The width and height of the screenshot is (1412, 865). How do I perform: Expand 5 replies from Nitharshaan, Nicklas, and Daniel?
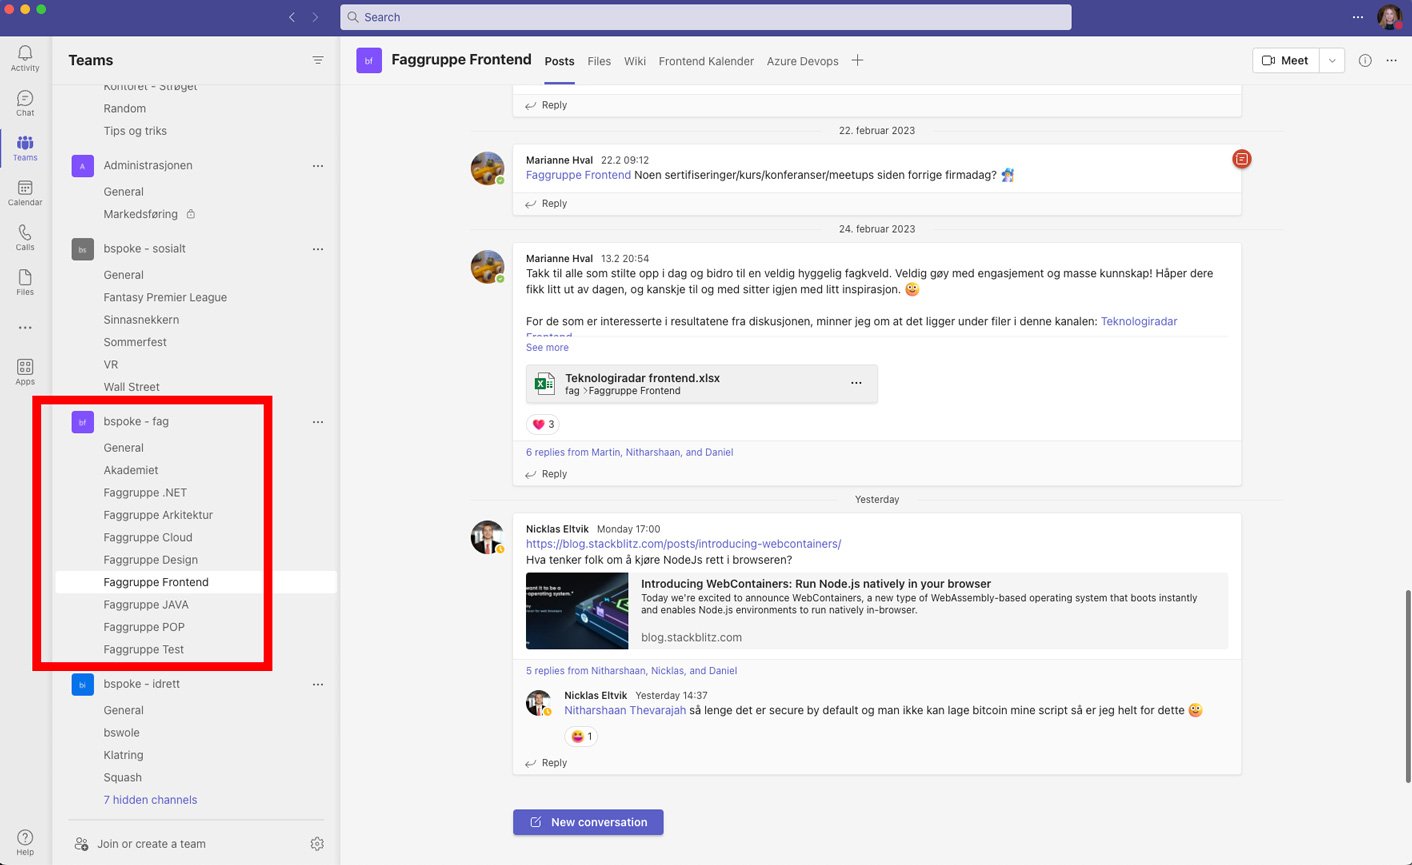pos(632,671)
